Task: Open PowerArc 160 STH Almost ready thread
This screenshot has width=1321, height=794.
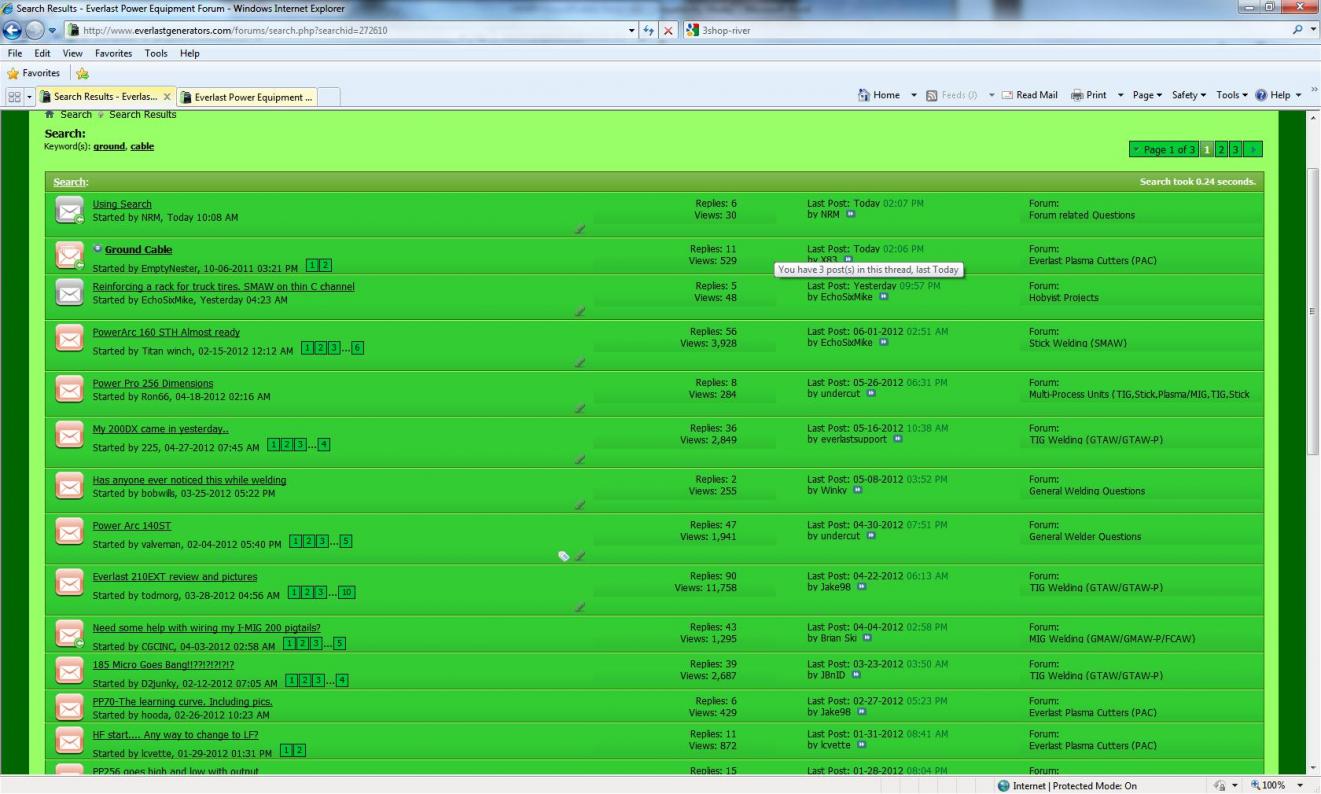Action: [166, 332]
